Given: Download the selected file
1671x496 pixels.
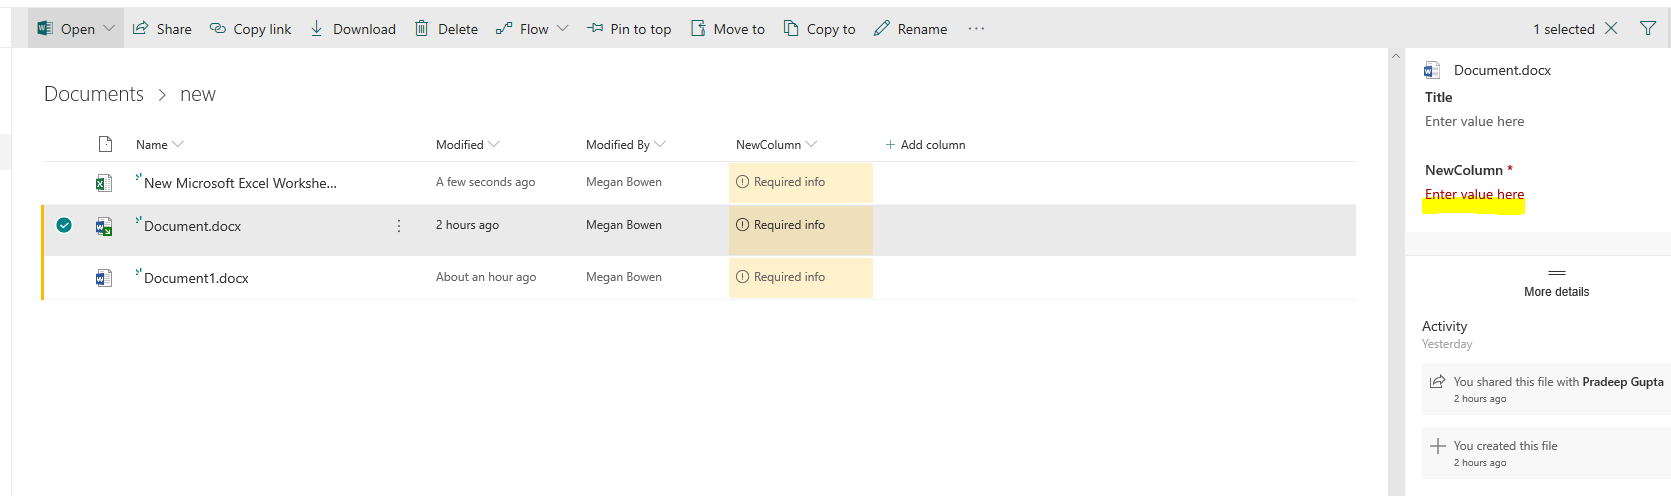Looking at the screenshot, I should pyautogui.click(x=352, y=29).
